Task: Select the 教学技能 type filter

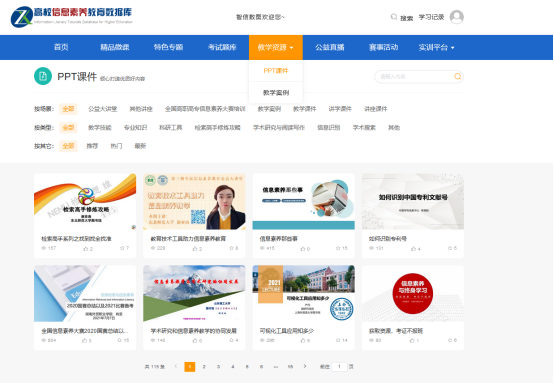Action: click(100, 128)
